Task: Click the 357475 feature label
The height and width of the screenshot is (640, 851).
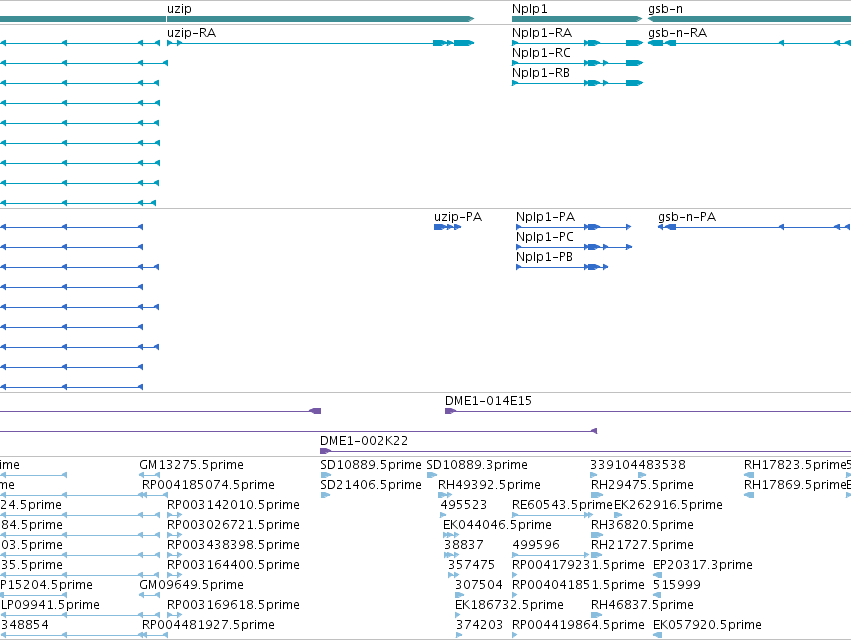Action: point(471,565)
